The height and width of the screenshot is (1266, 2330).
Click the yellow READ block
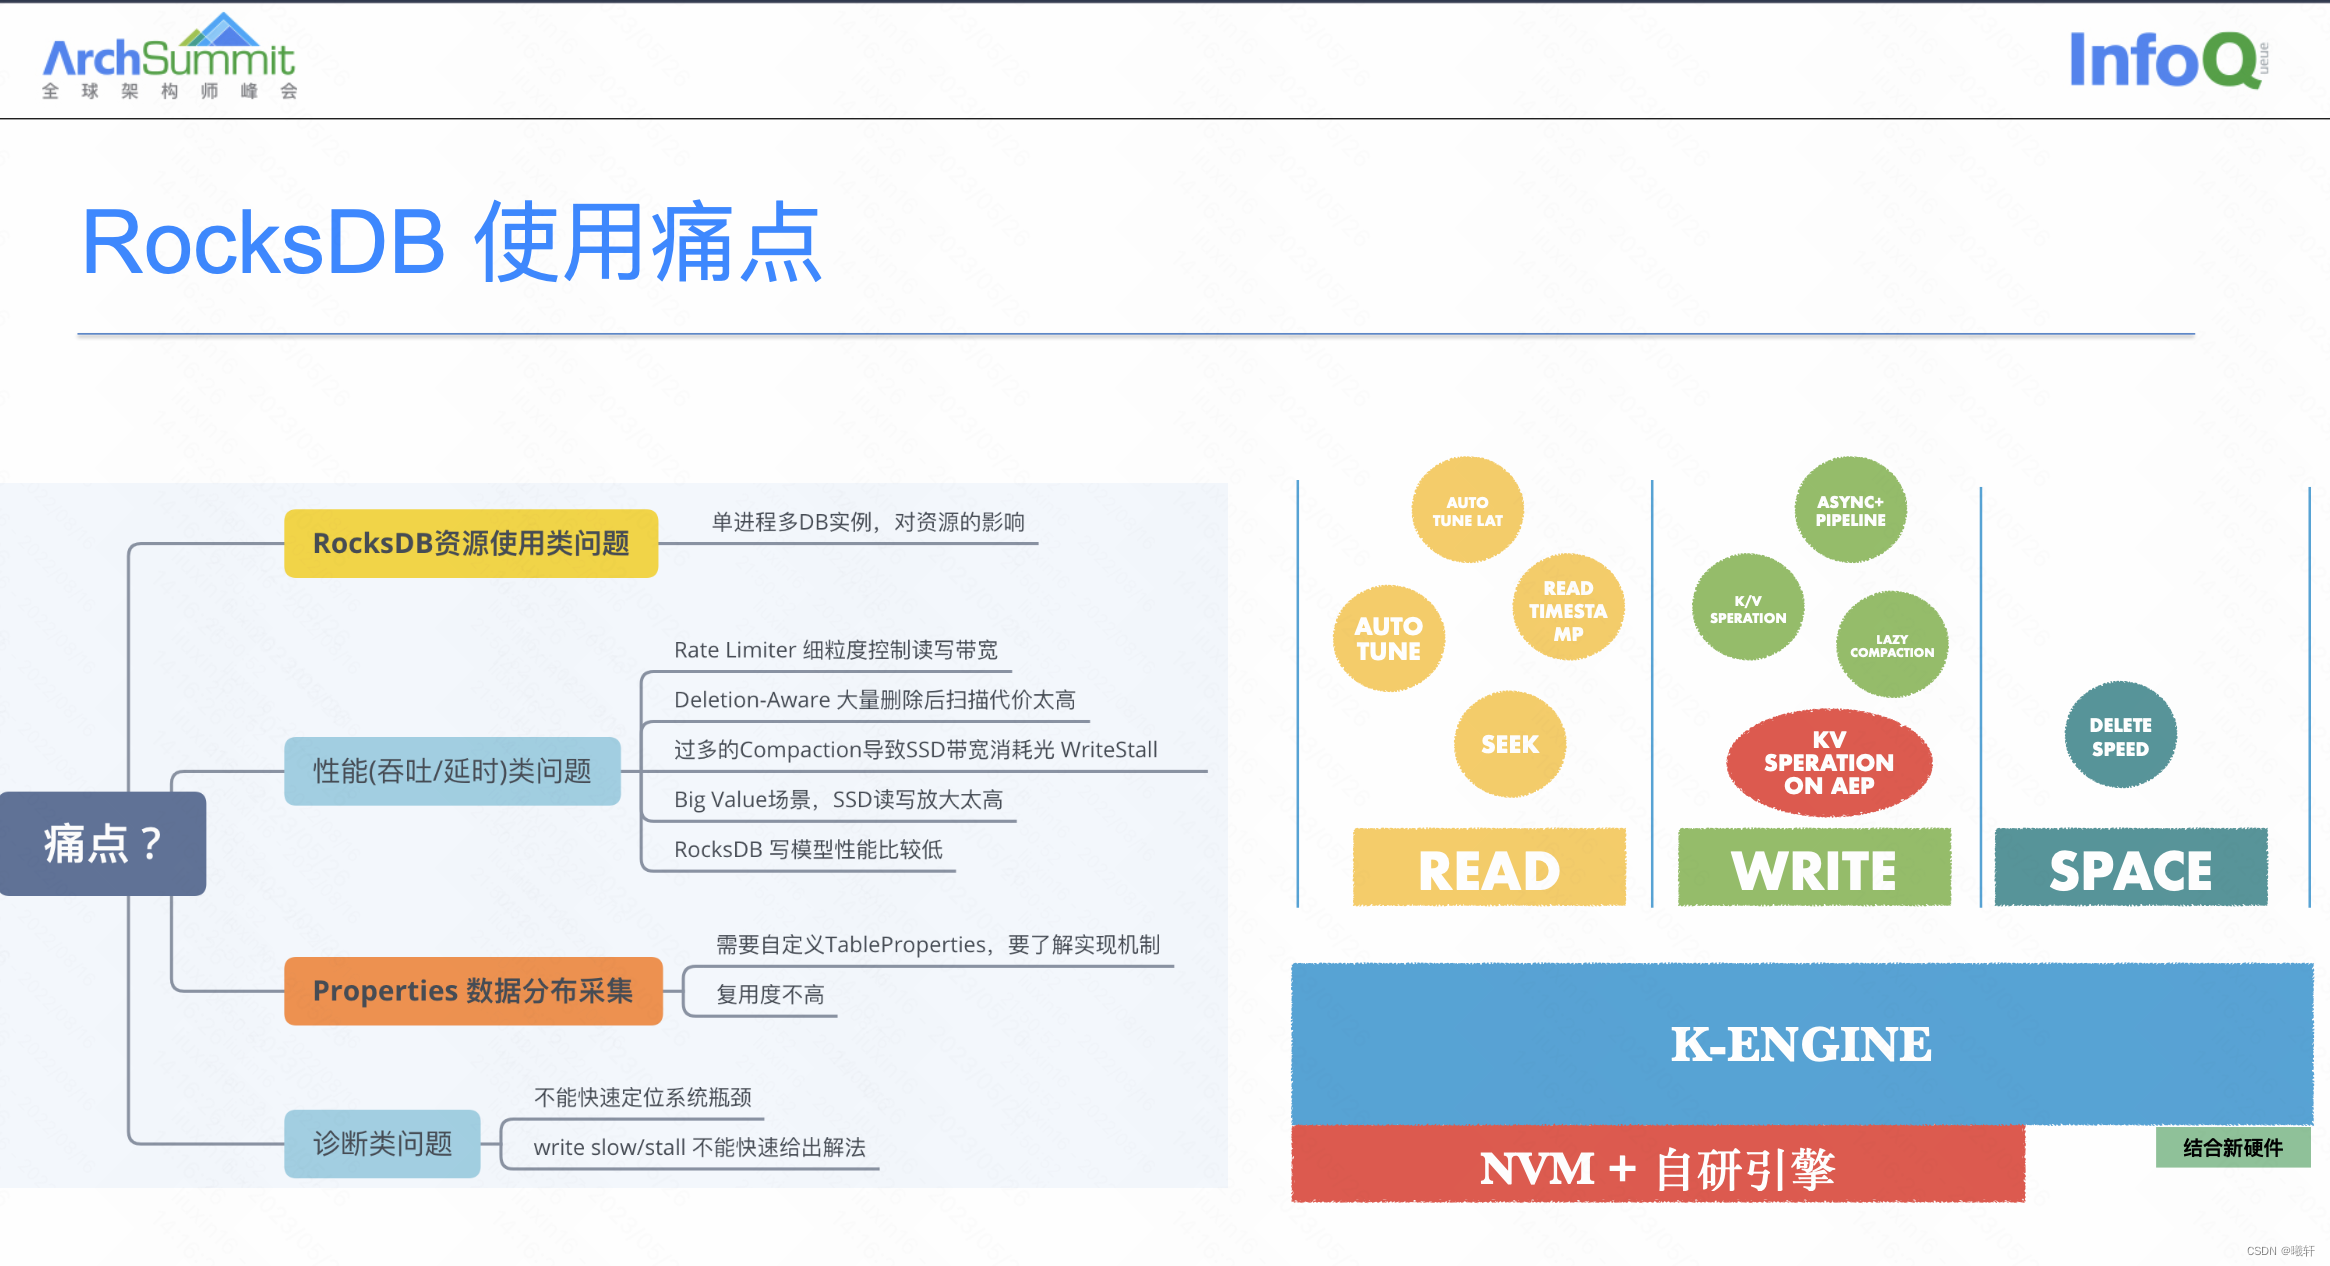(1489, 867)
